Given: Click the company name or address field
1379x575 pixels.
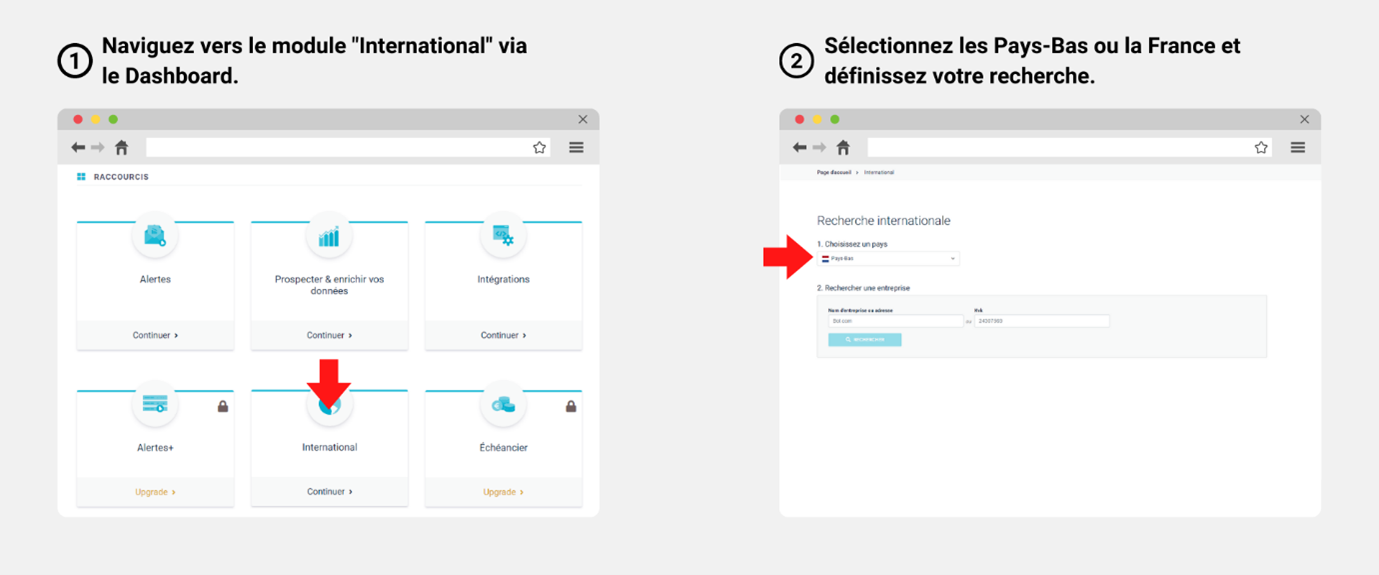Looking at the screenshot, I should 895,321.
